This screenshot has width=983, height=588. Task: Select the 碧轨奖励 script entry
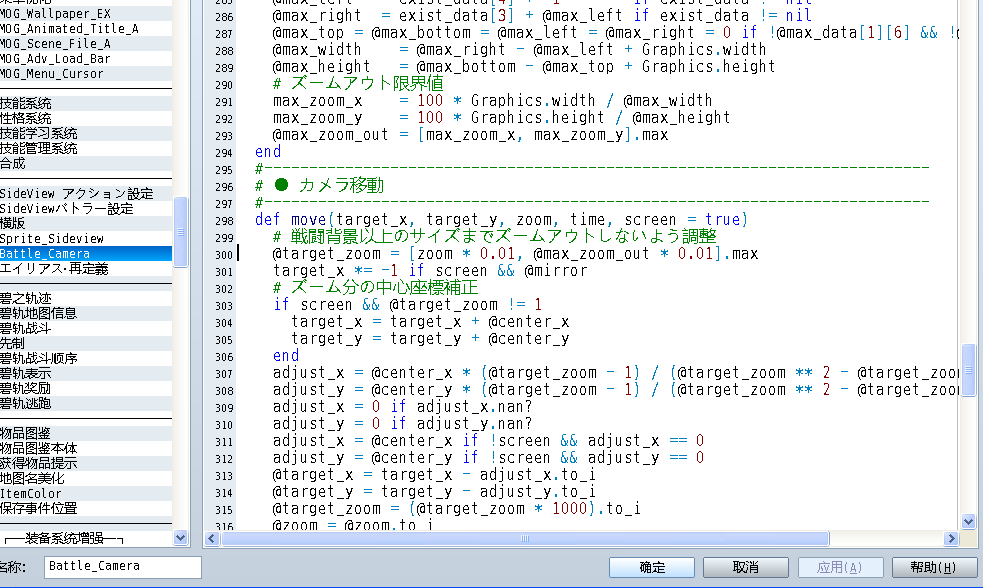(86, 389)
